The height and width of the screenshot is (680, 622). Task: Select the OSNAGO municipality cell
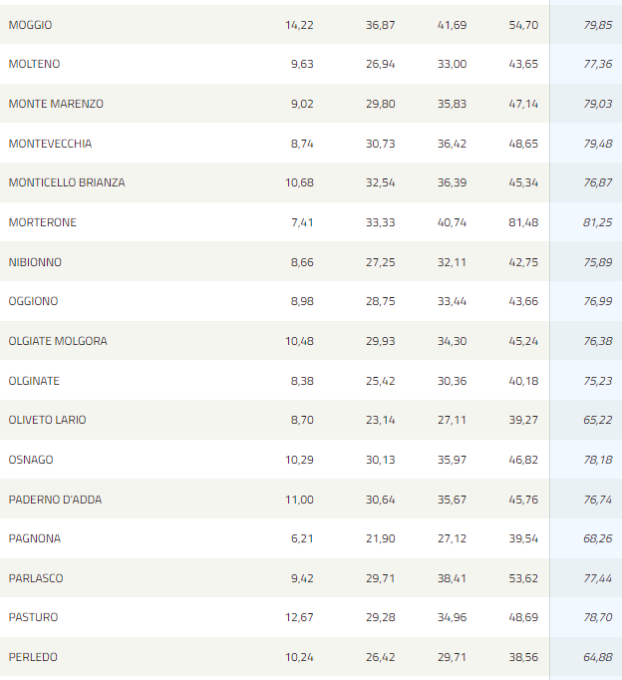tap(31, 460)
